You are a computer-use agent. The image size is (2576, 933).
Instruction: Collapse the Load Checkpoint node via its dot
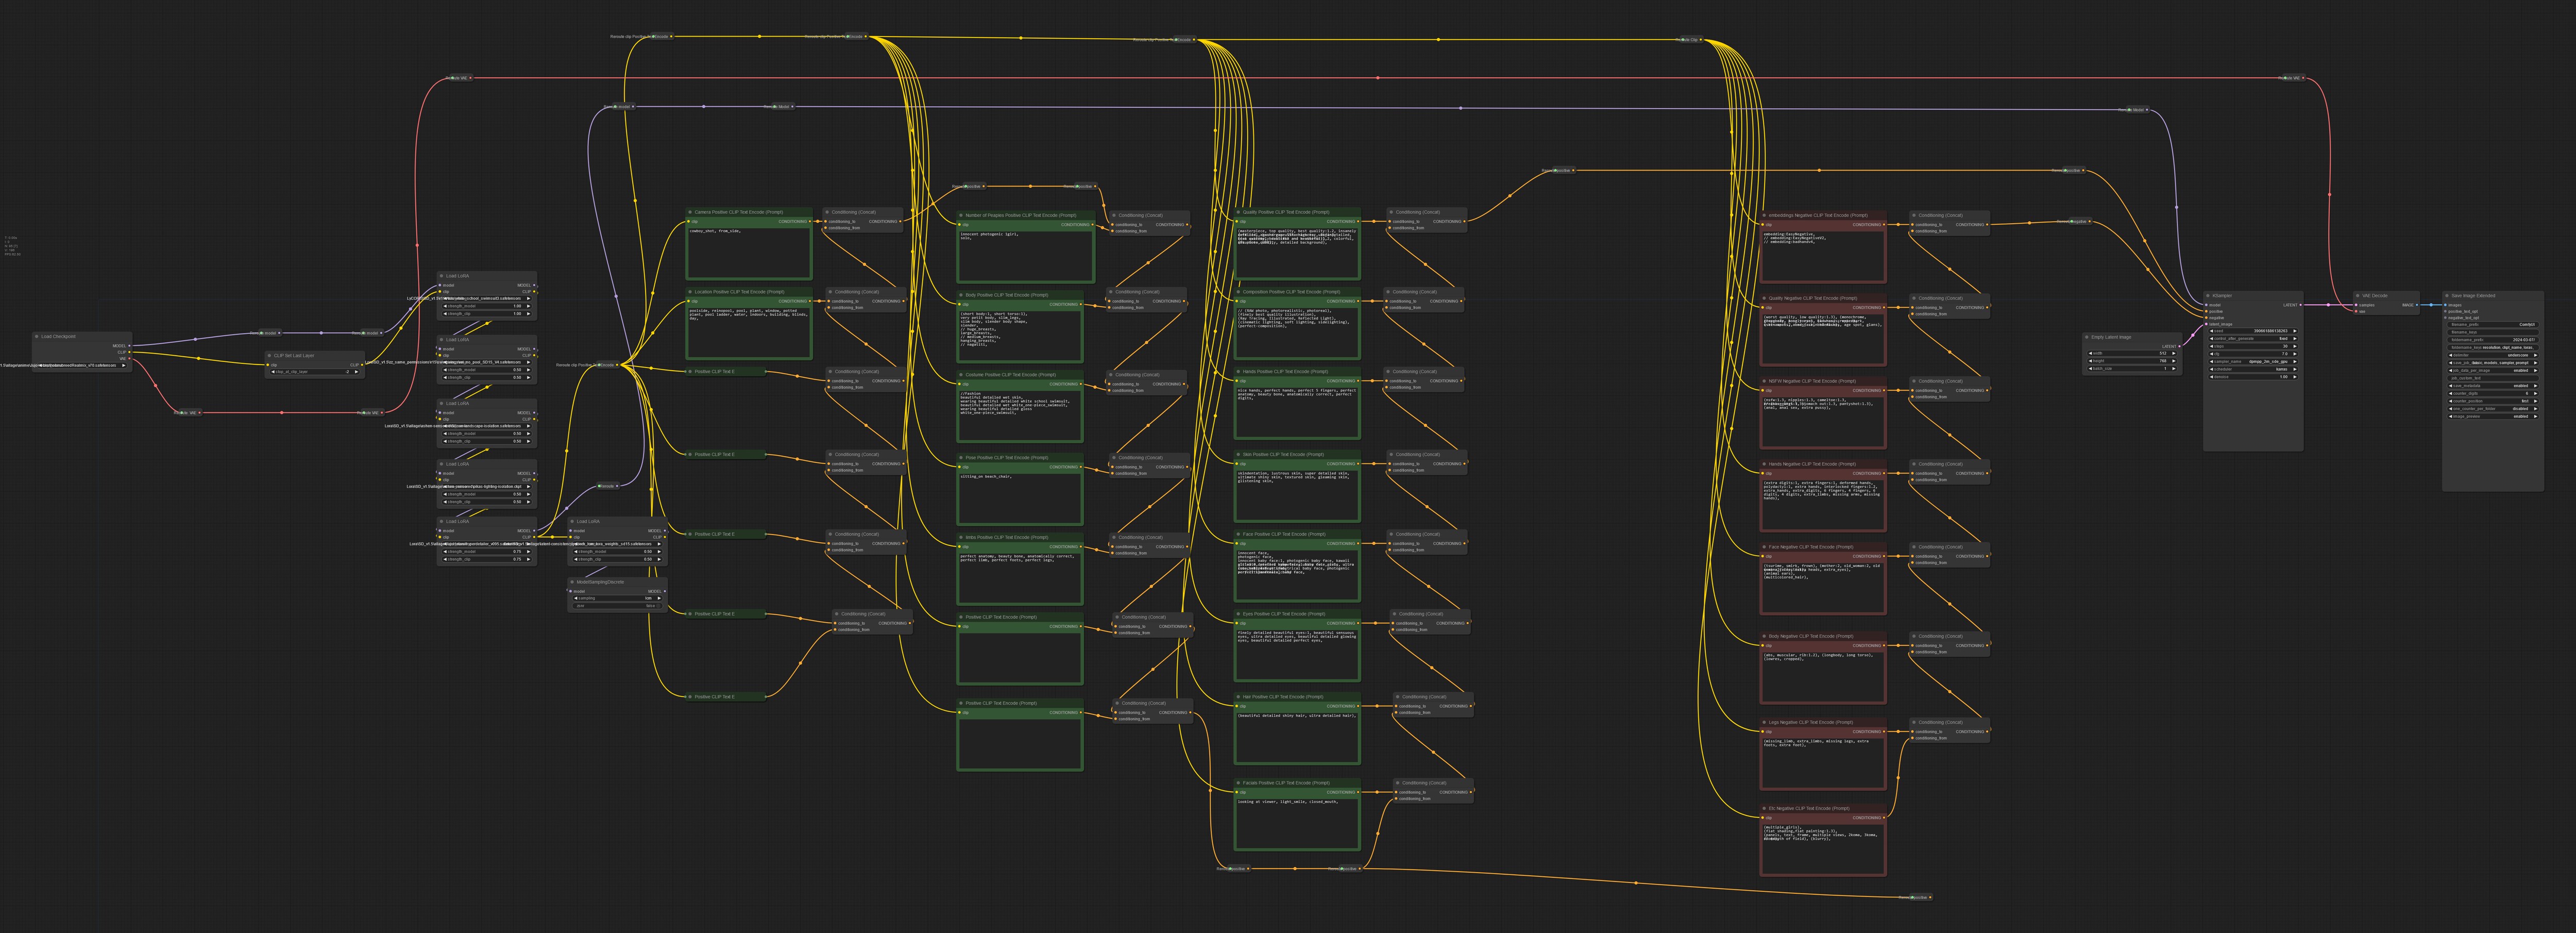(37, 336)
